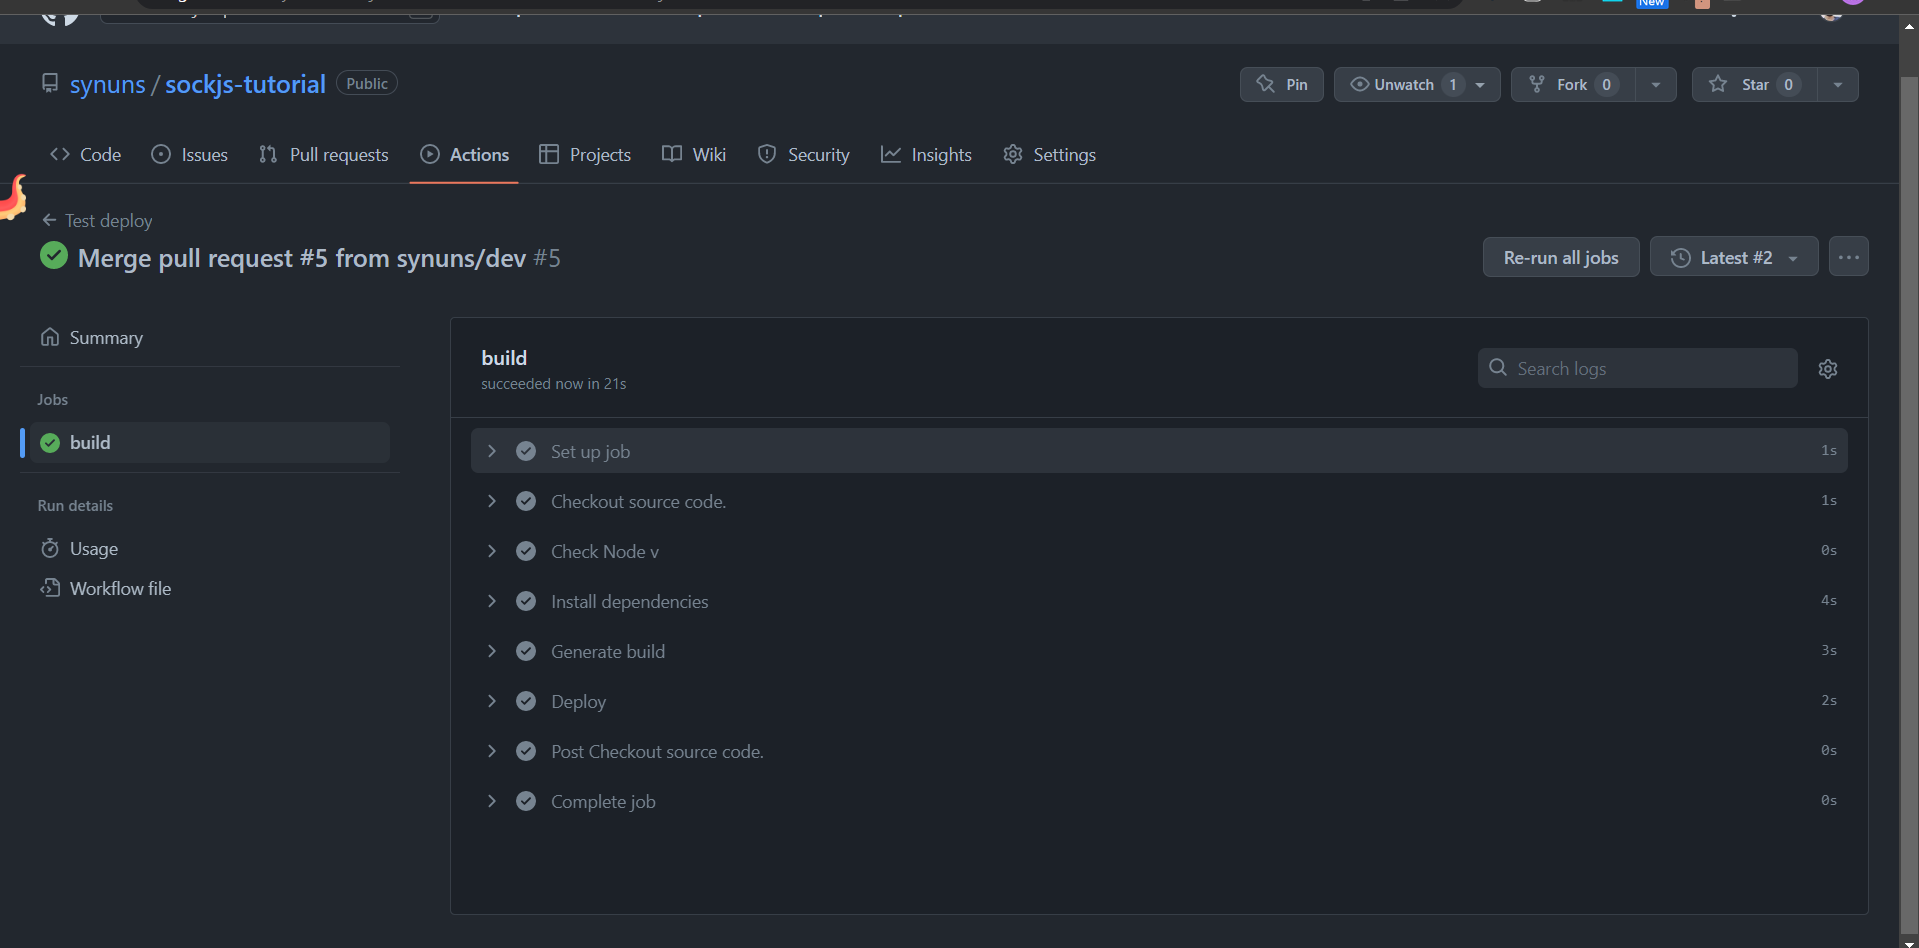Expand the Deploy step

point(1159,701)
